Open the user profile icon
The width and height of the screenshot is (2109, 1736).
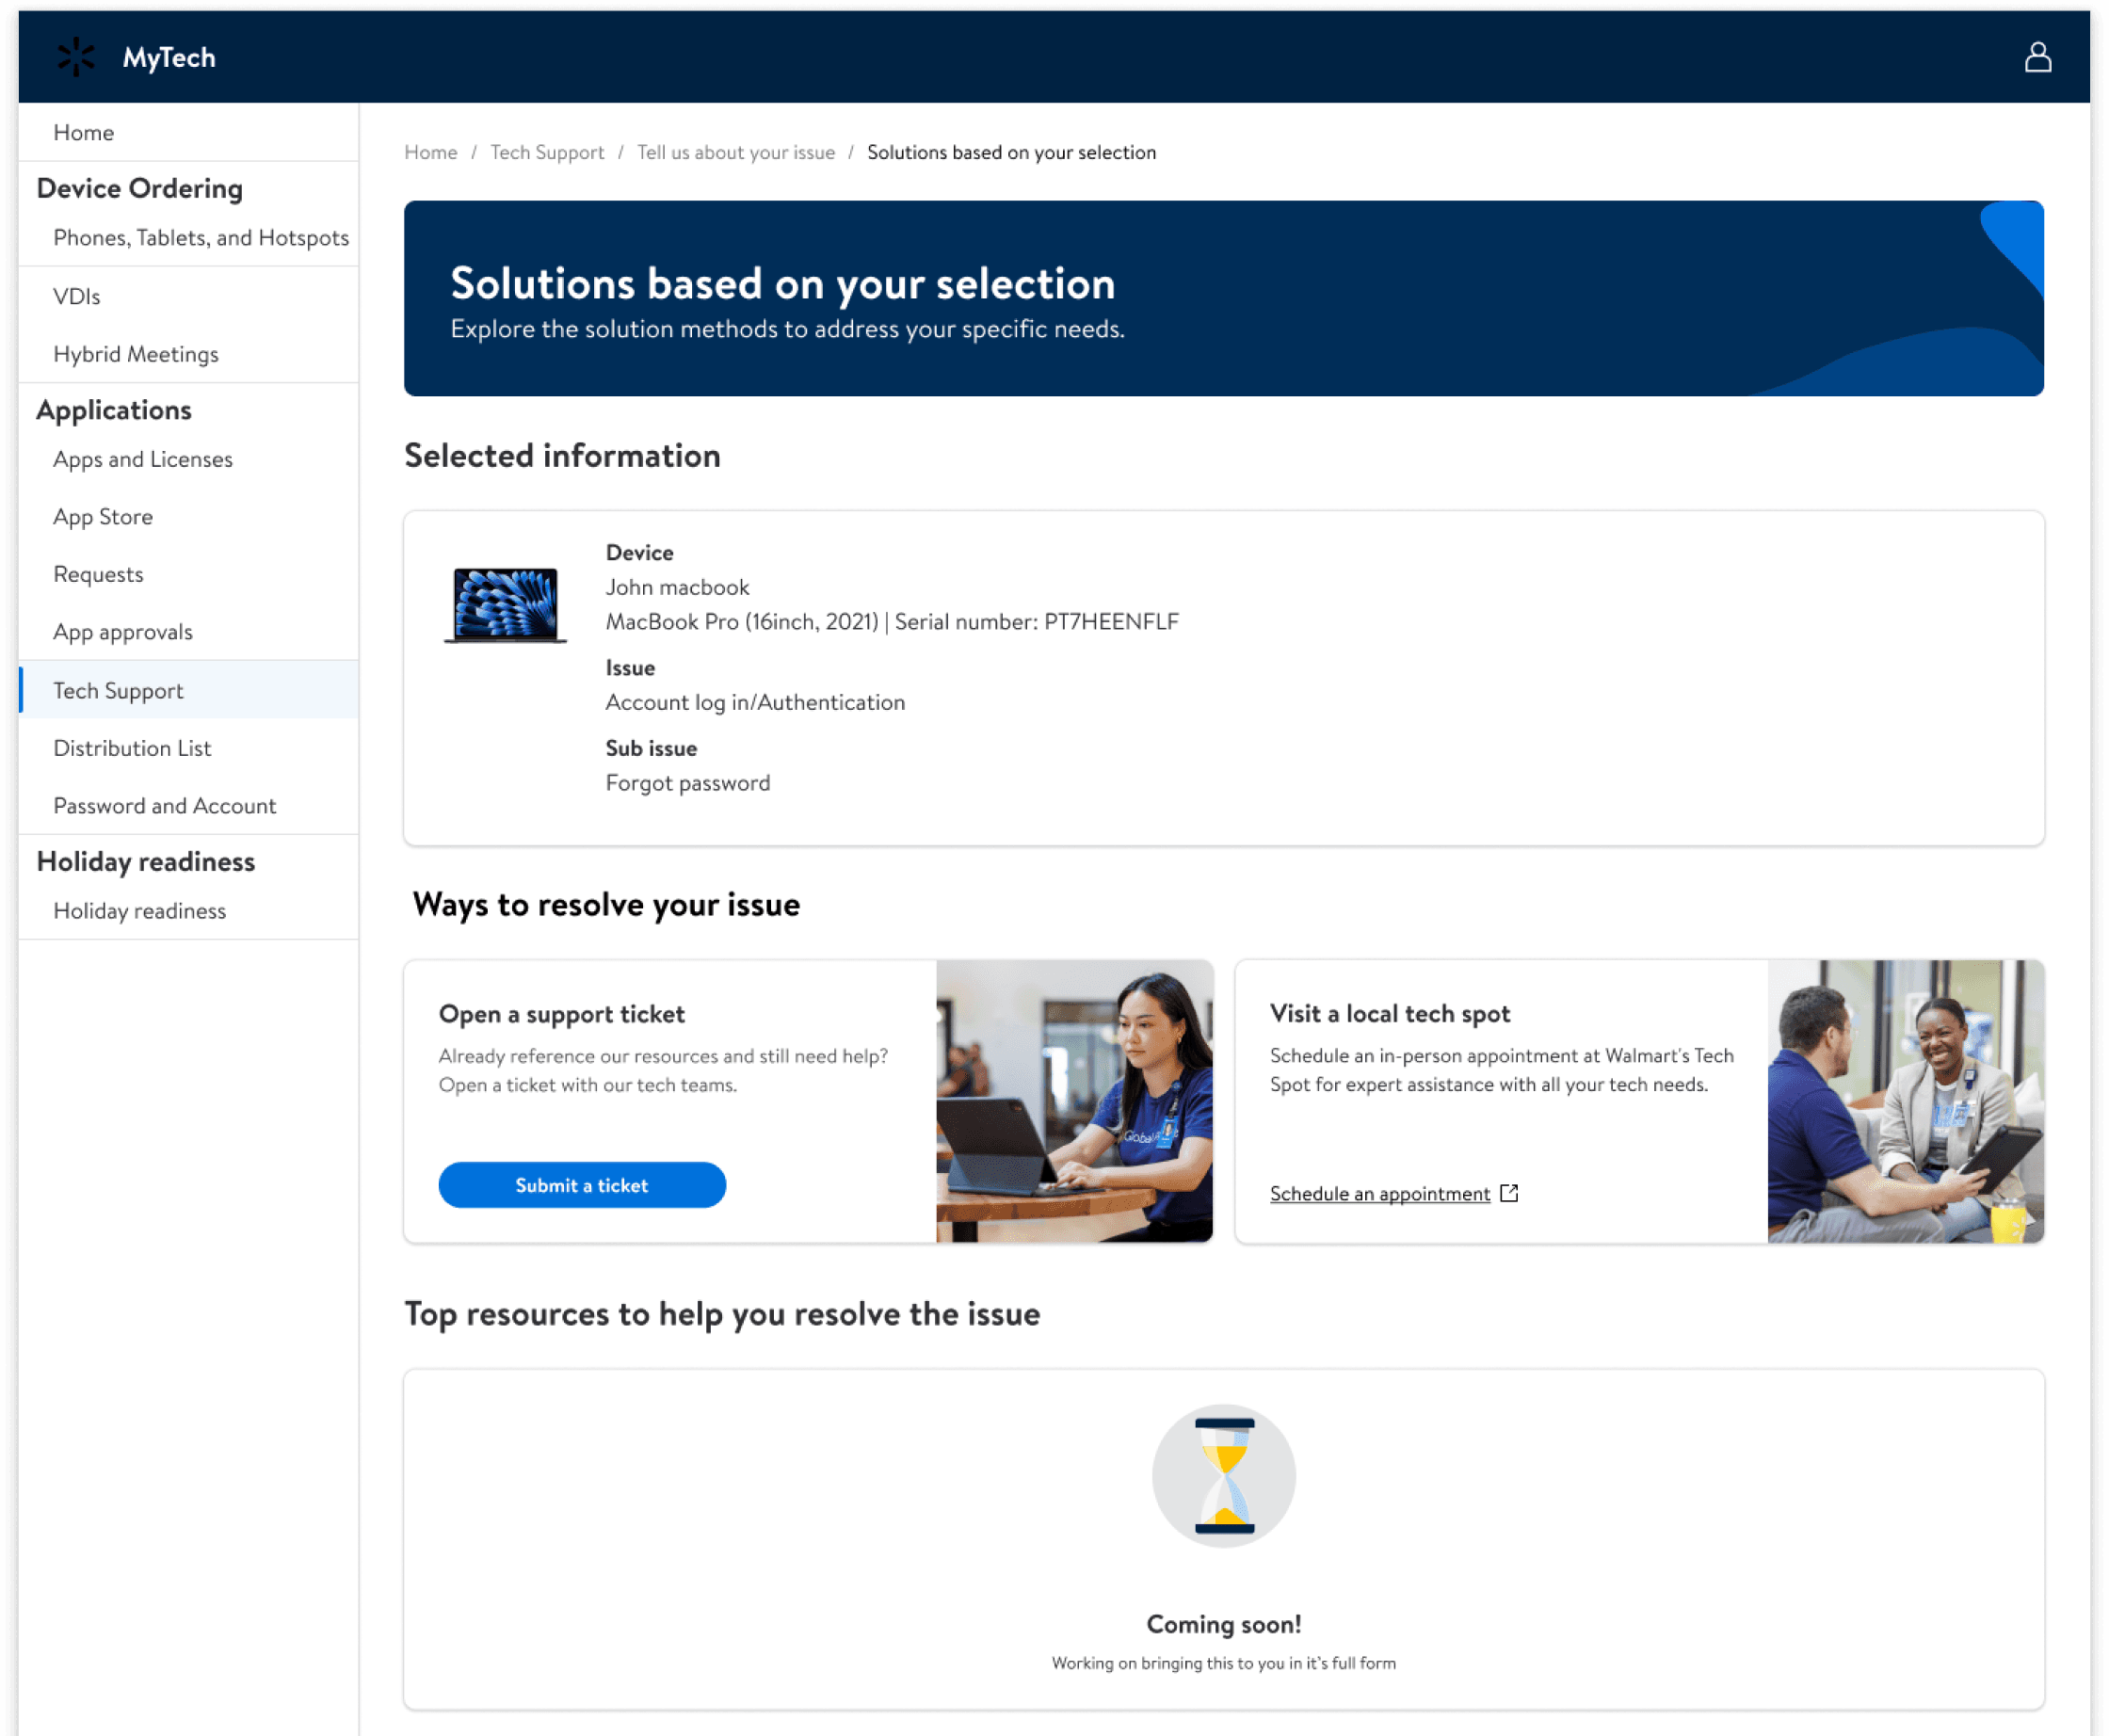(x=2037, y=57)
